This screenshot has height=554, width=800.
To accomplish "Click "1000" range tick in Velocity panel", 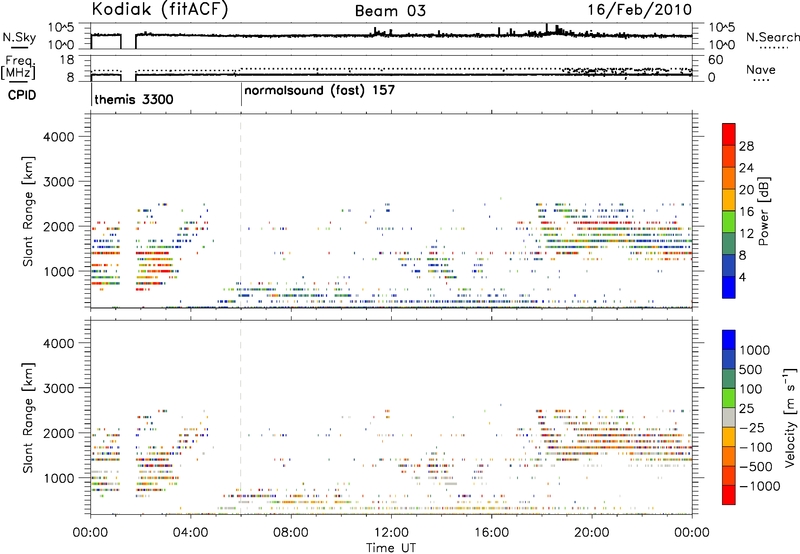I will 58,478.
